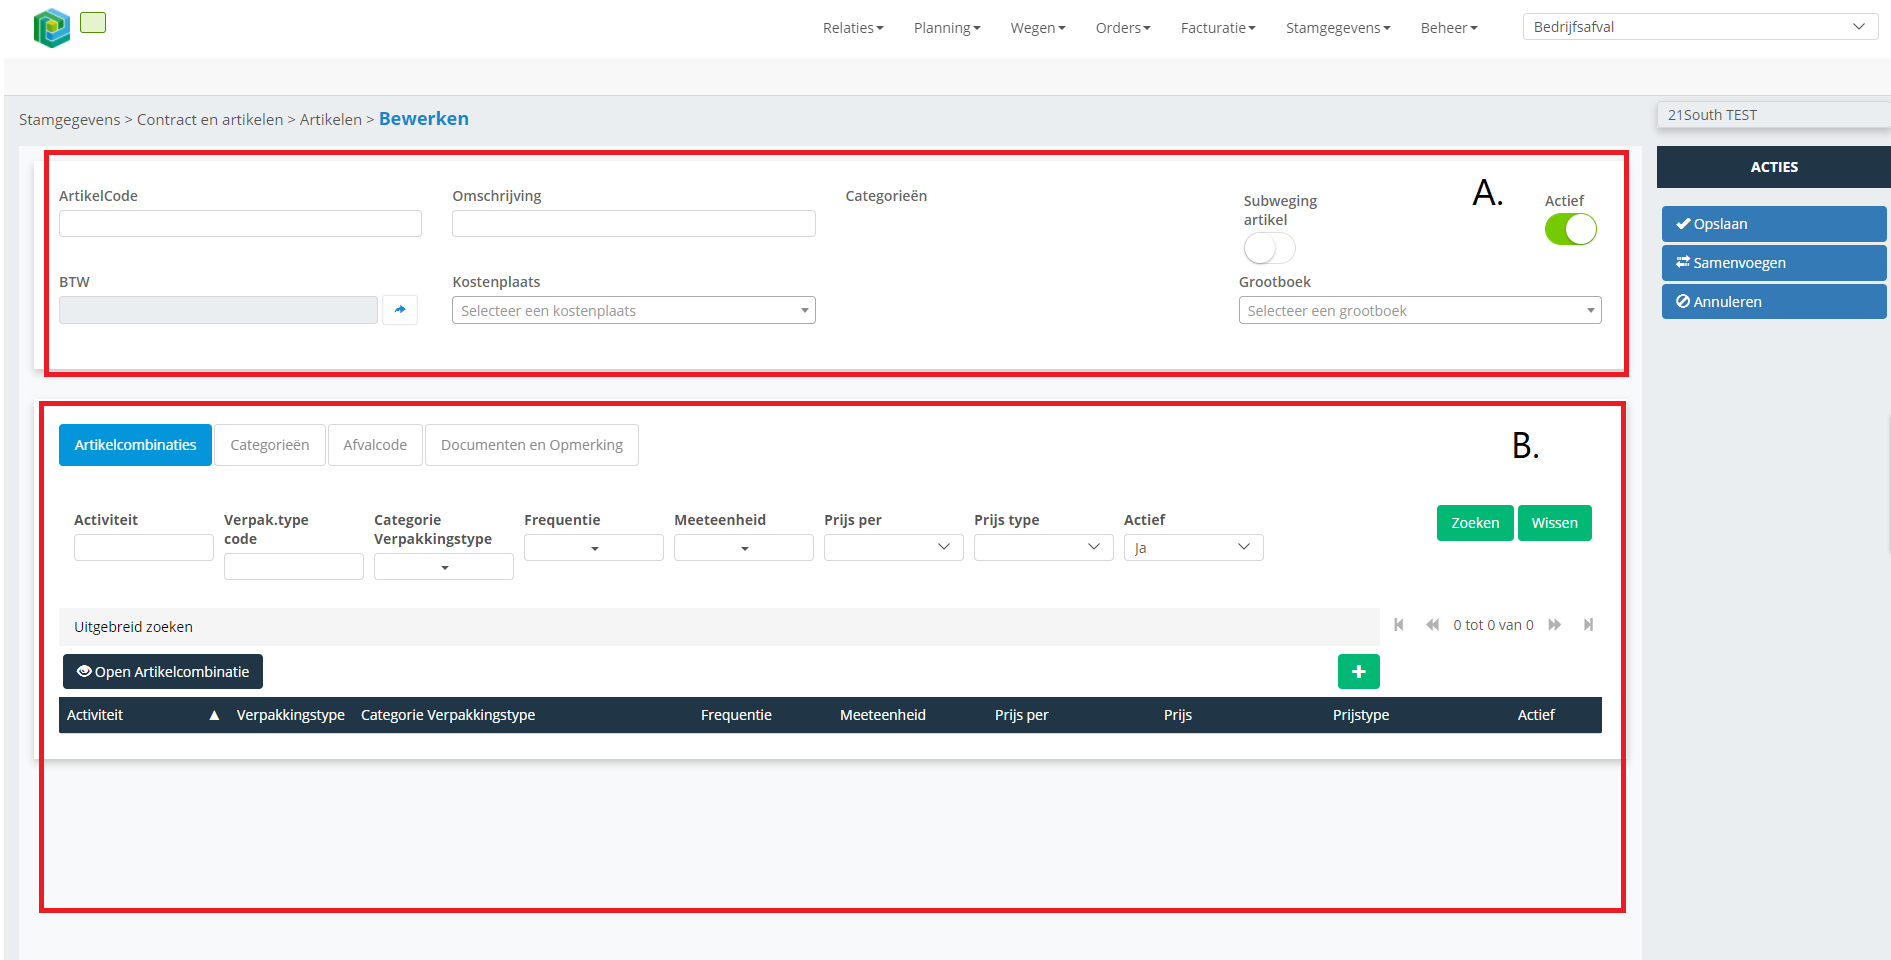1891x960 pixels.
Task: Click the green plus add button
Action: tap(1358, 672)
